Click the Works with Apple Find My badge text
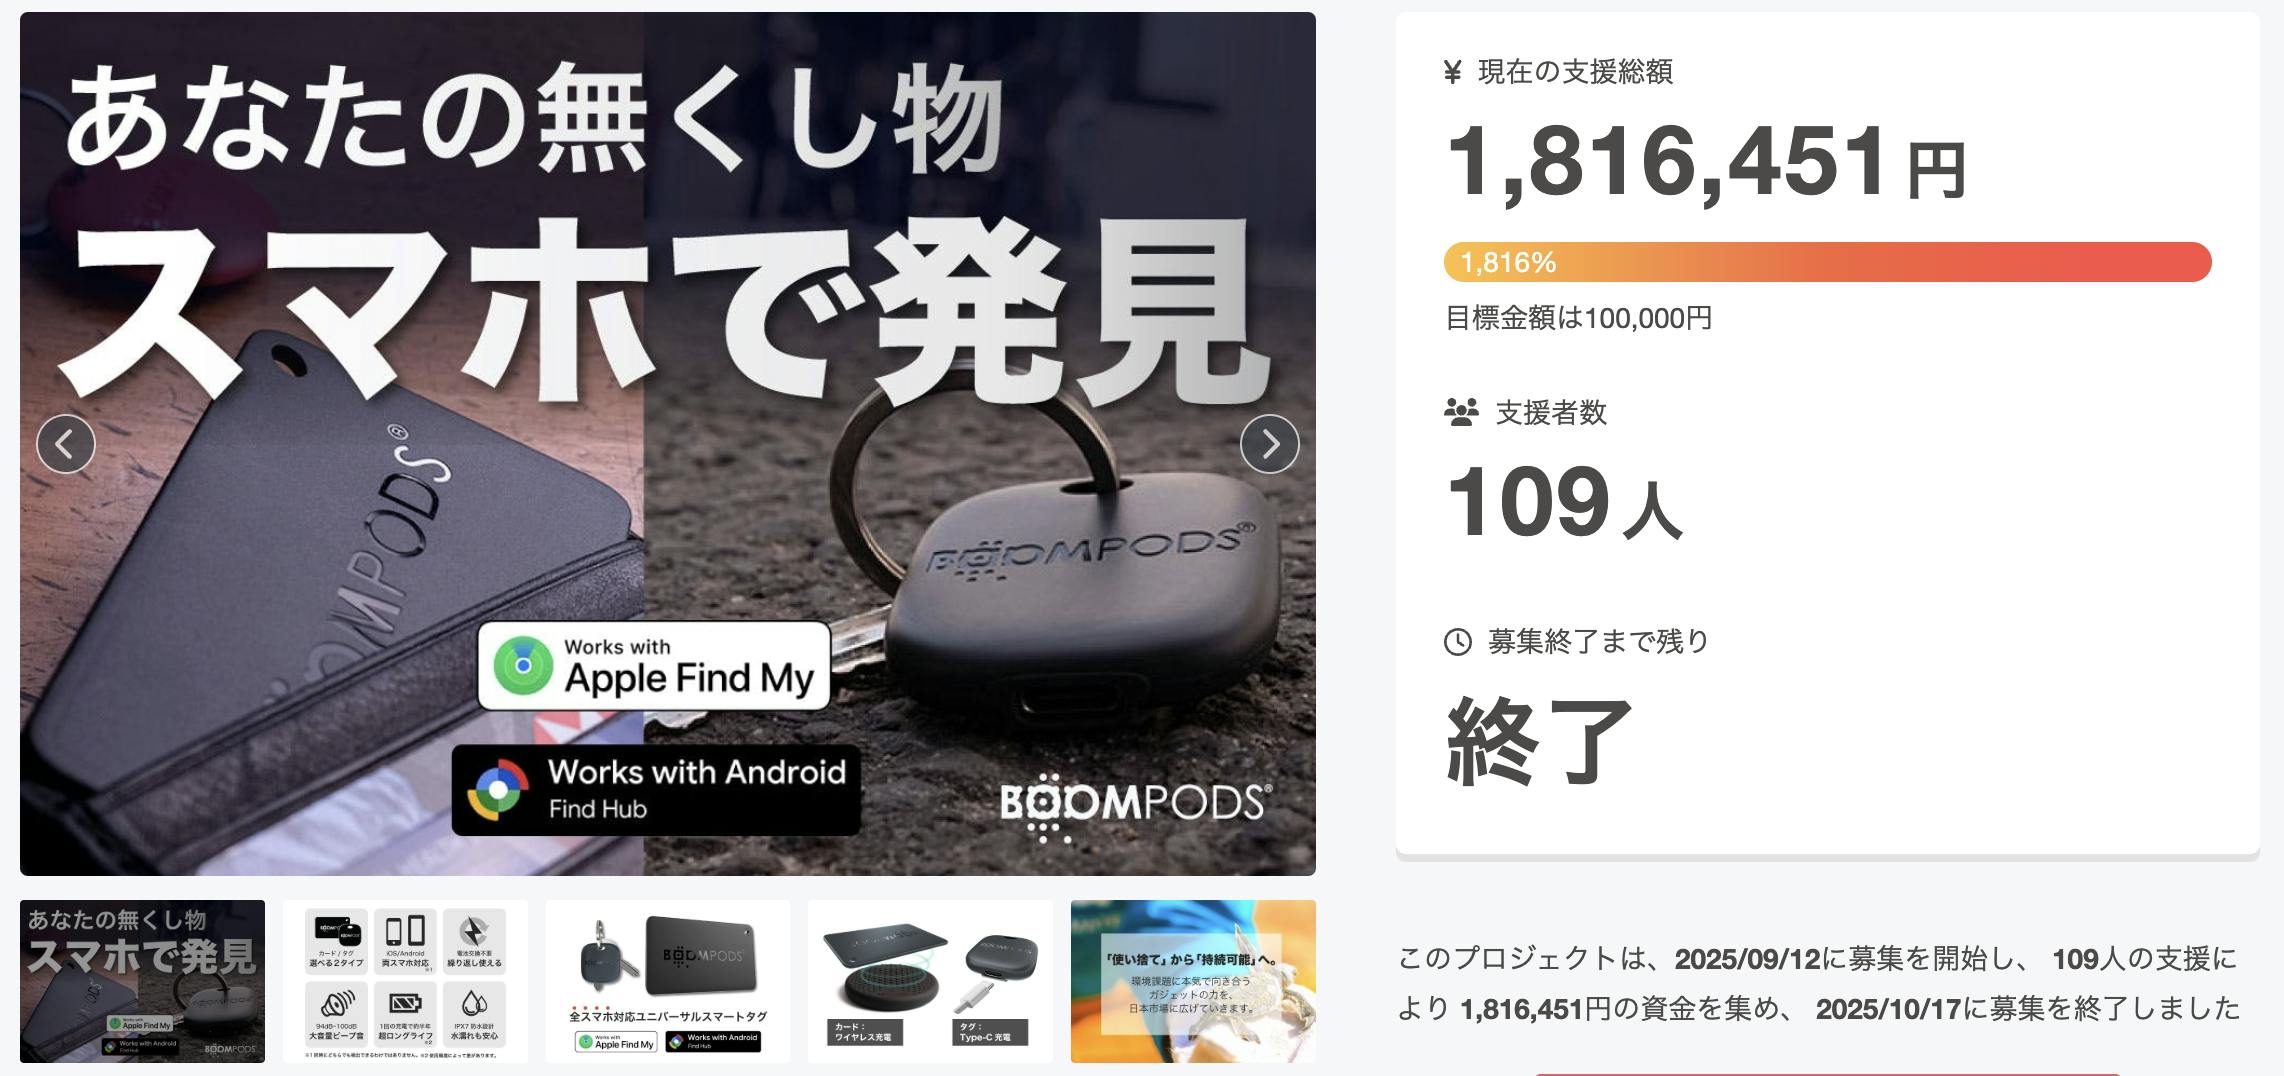2284x1076 pixels. 689,666
